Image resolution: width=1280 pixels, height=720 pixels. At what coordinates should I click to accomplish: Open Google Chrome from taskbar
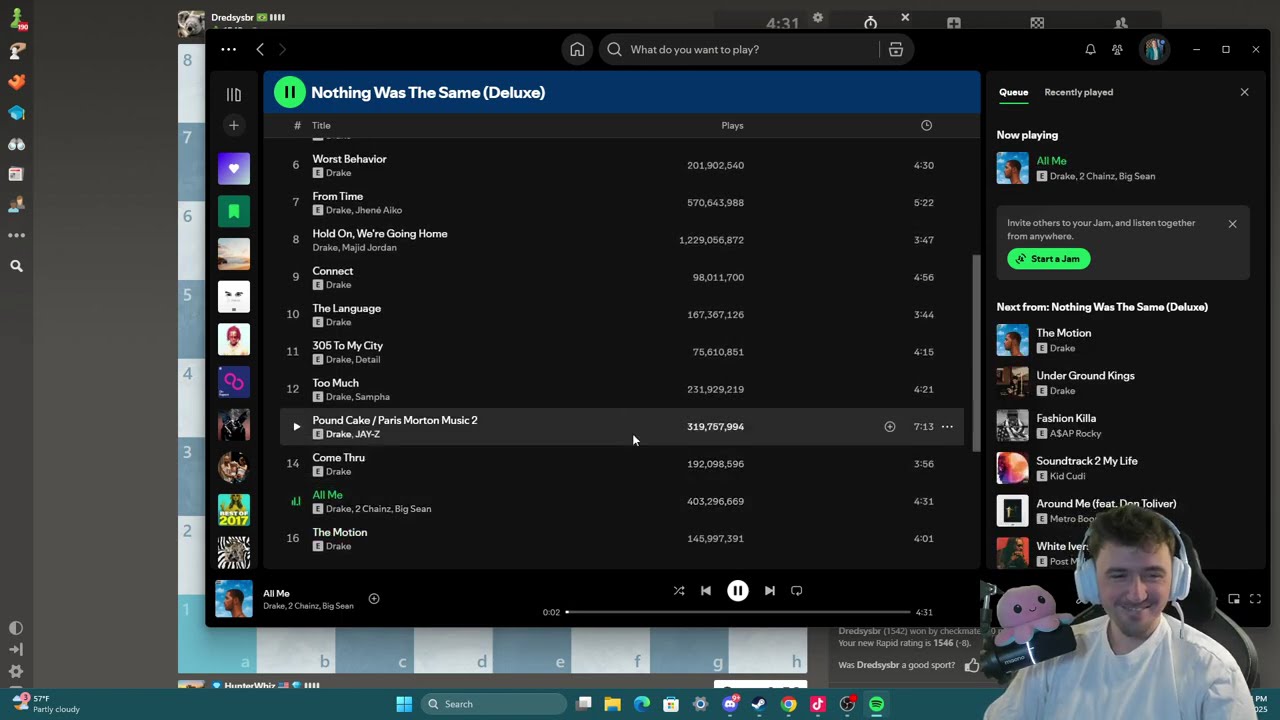tap(789, 704)
